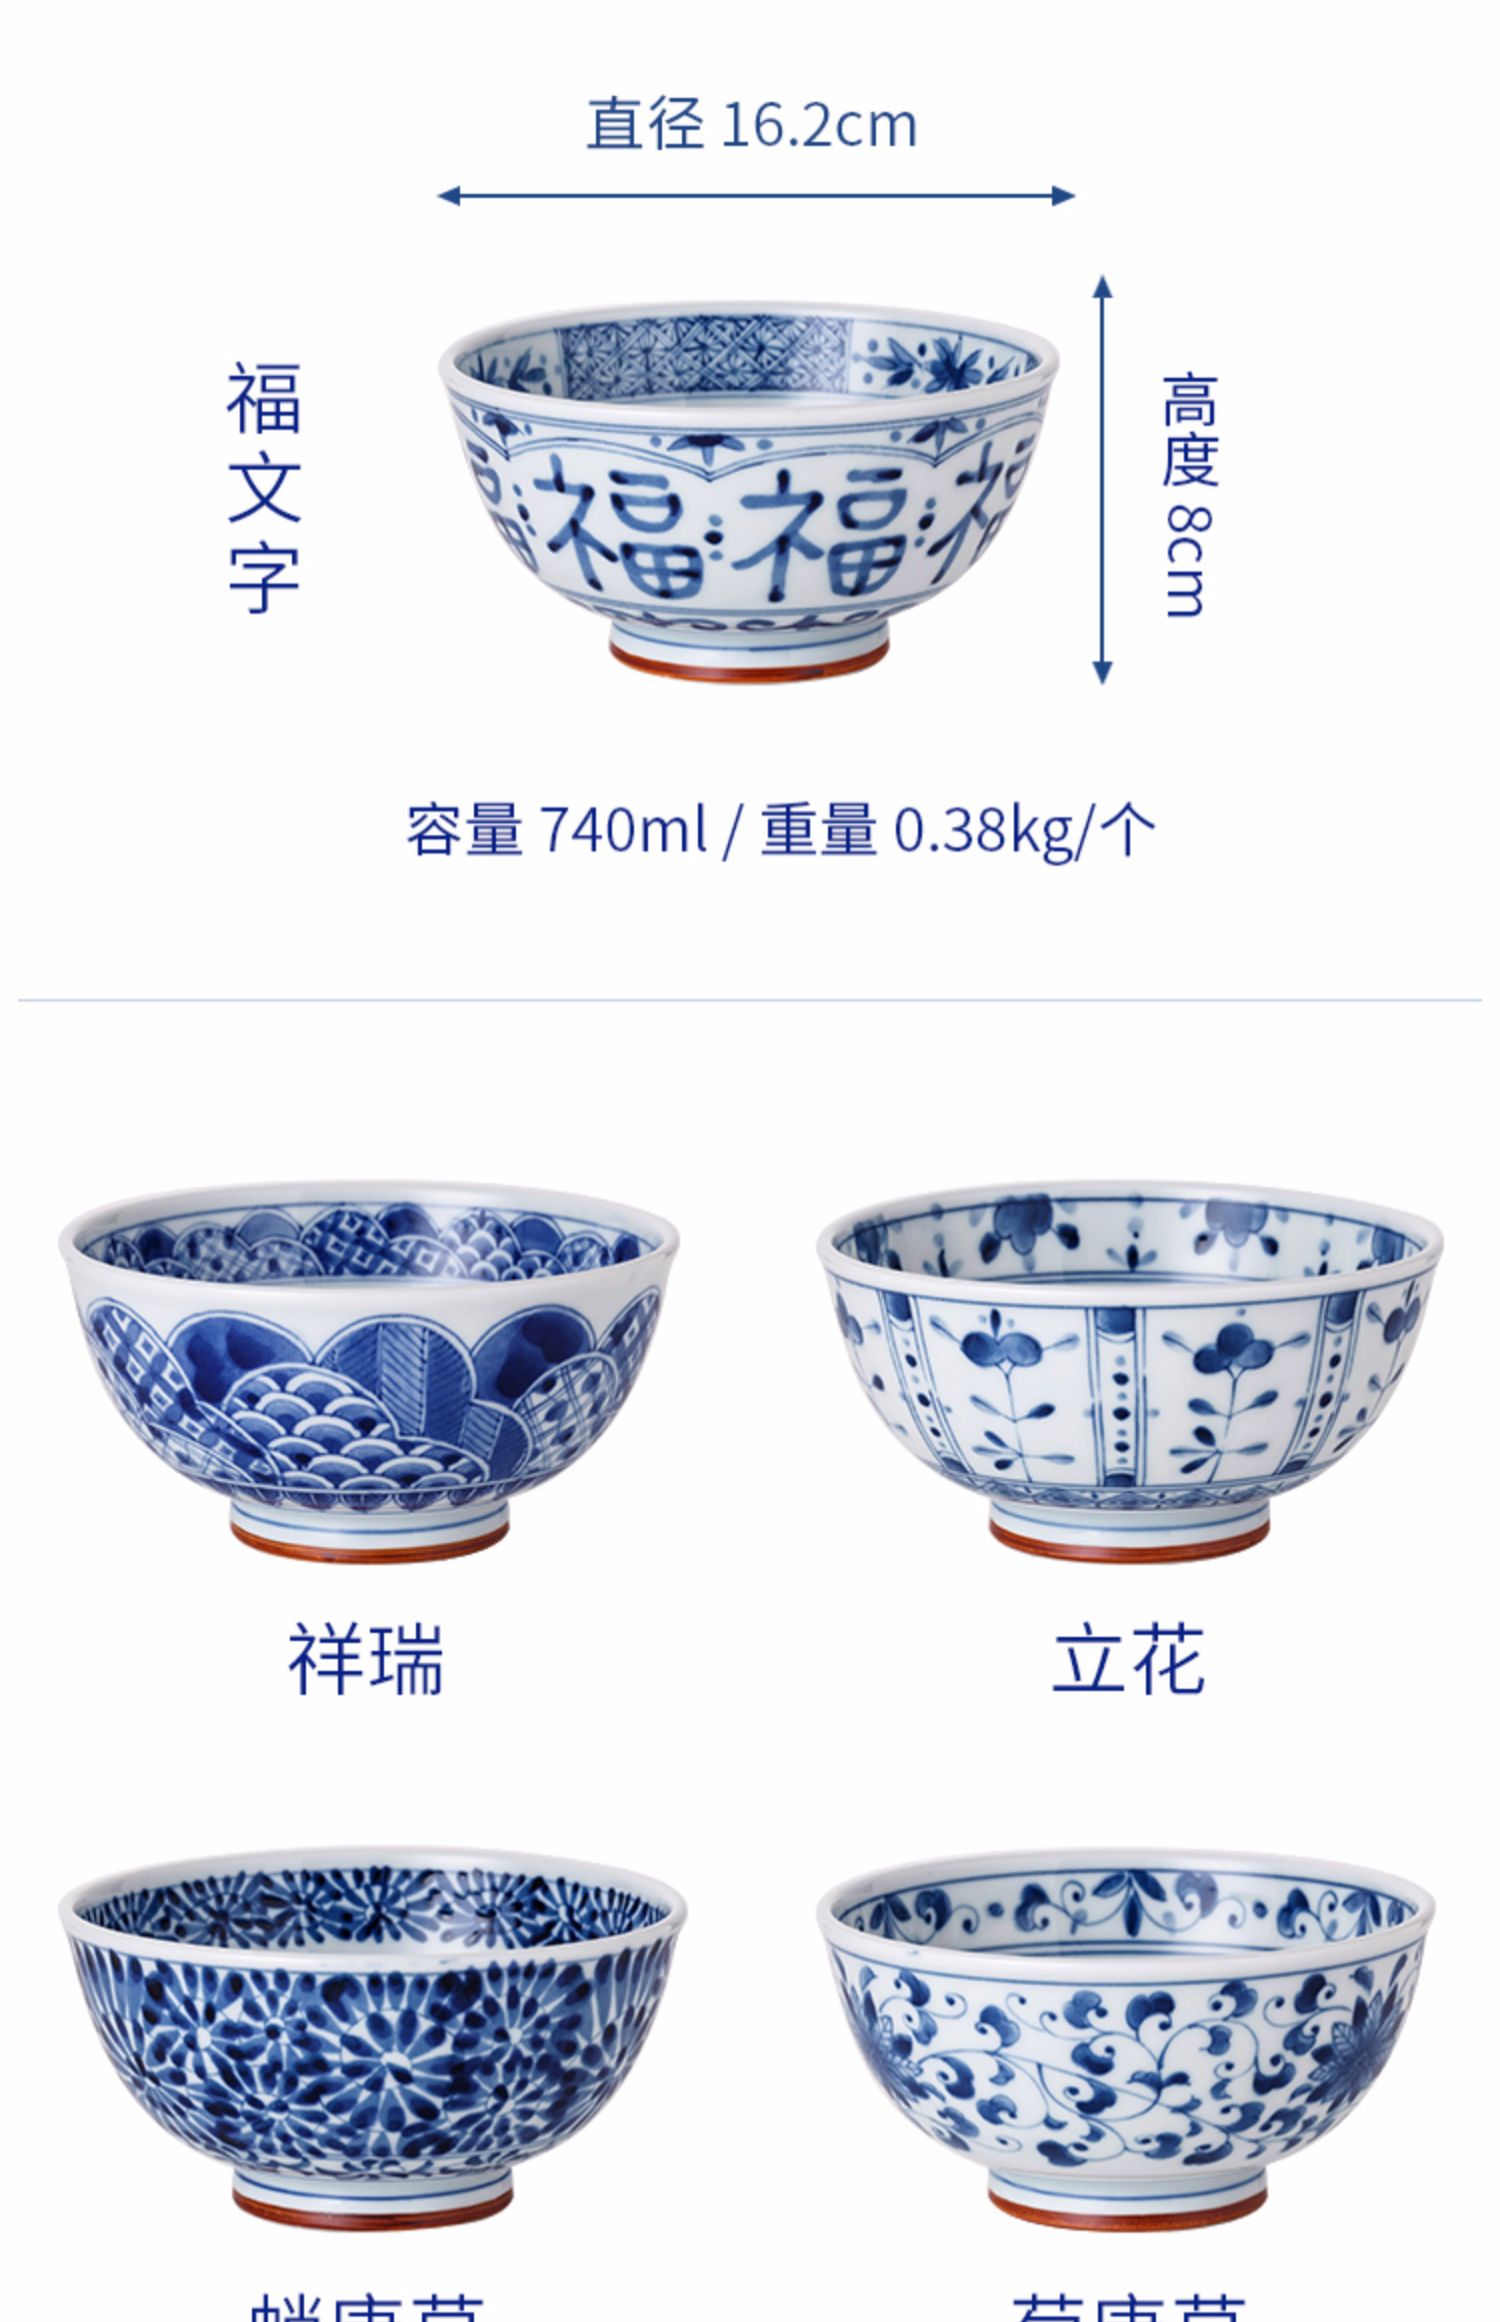1500x2322 pixels.
Task: Click the top arrowhead of height line
Action: point(1102,286)
